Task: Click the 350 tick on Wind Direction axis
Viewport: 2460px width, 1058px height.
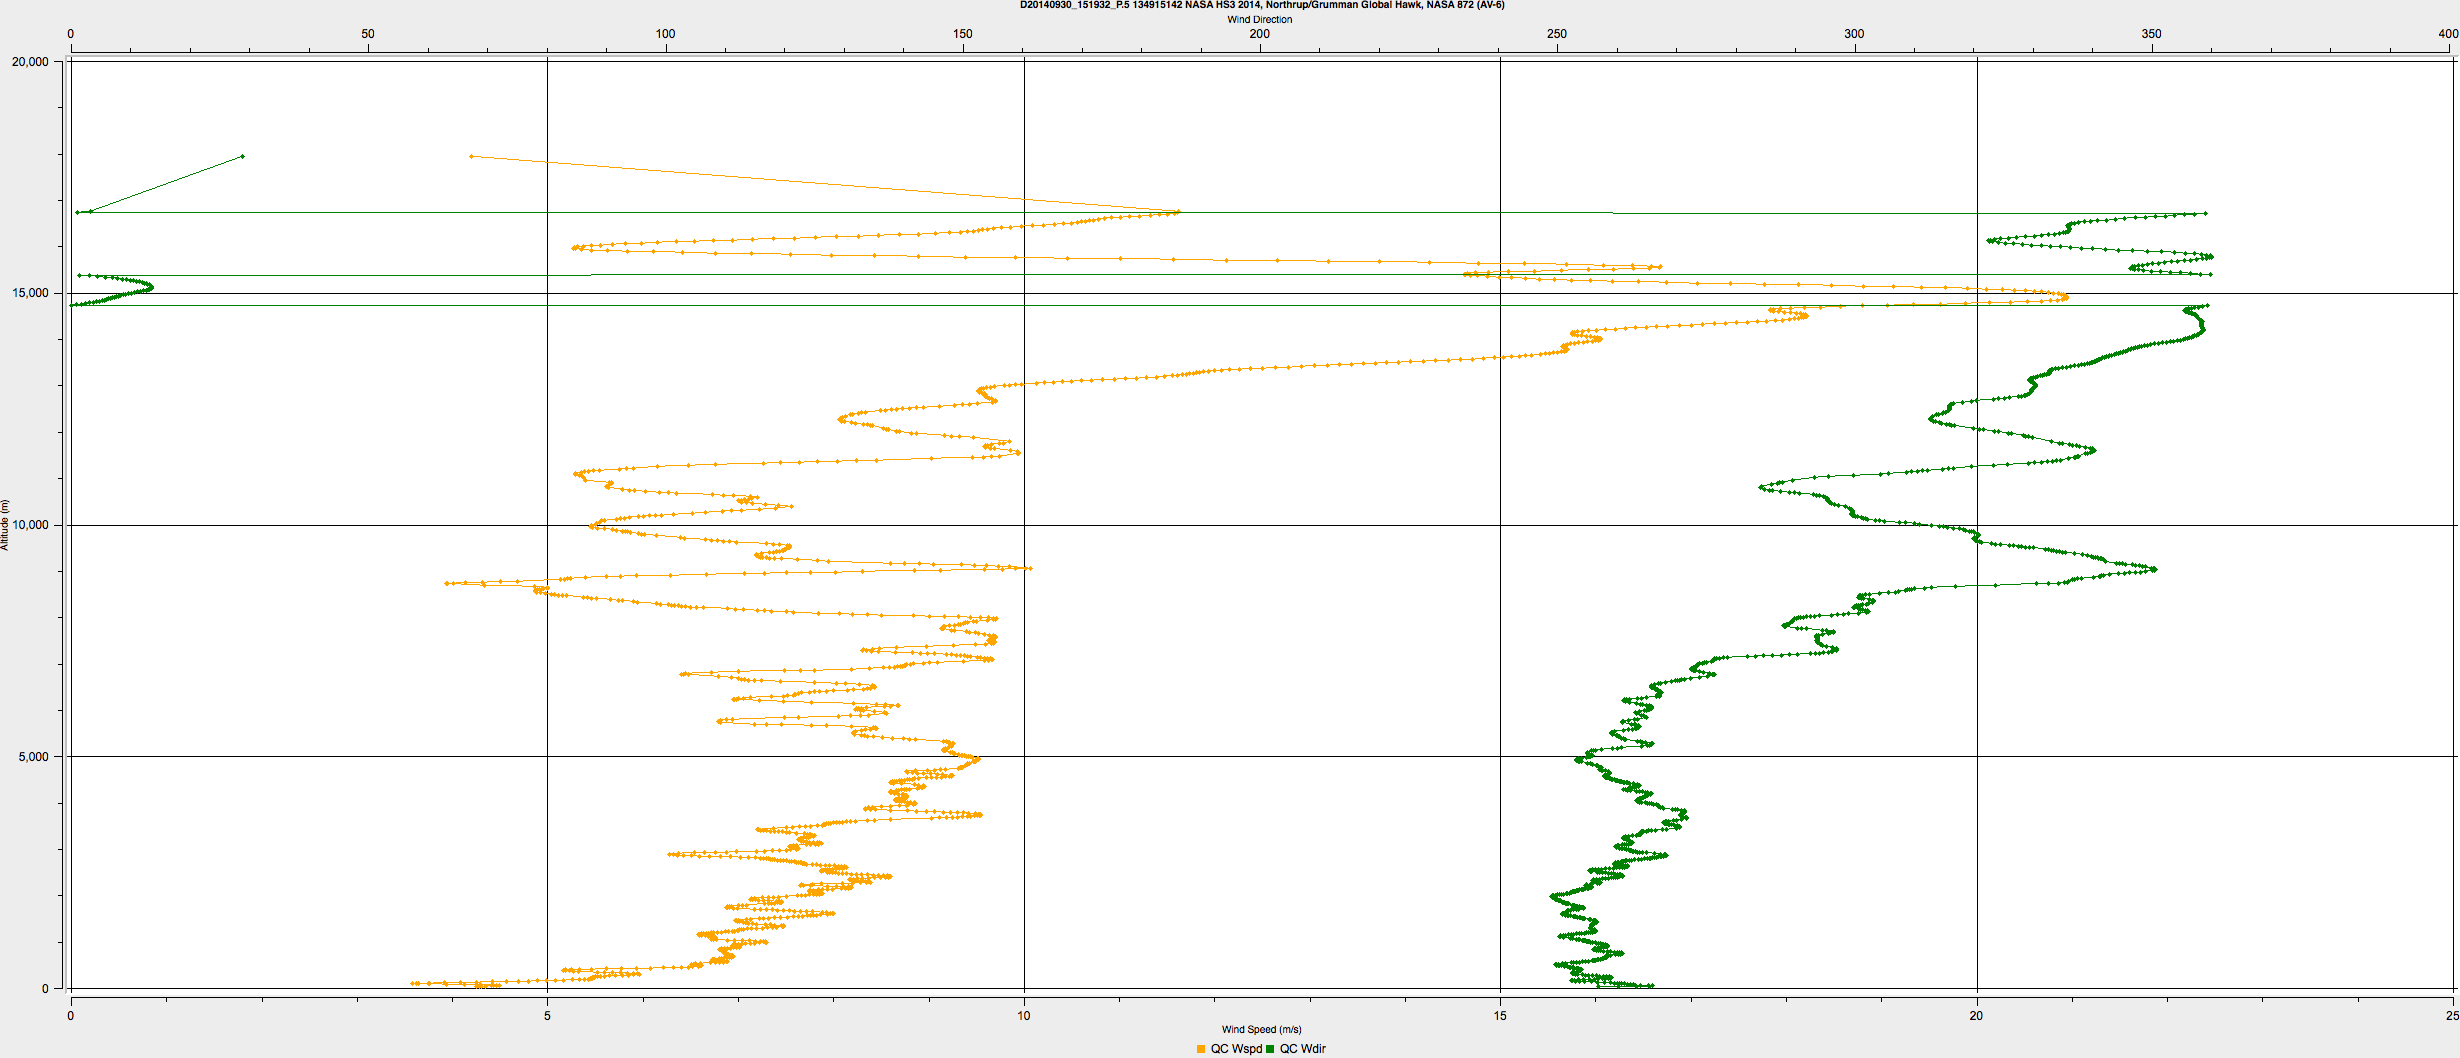Action: [x=2151, y=34]
